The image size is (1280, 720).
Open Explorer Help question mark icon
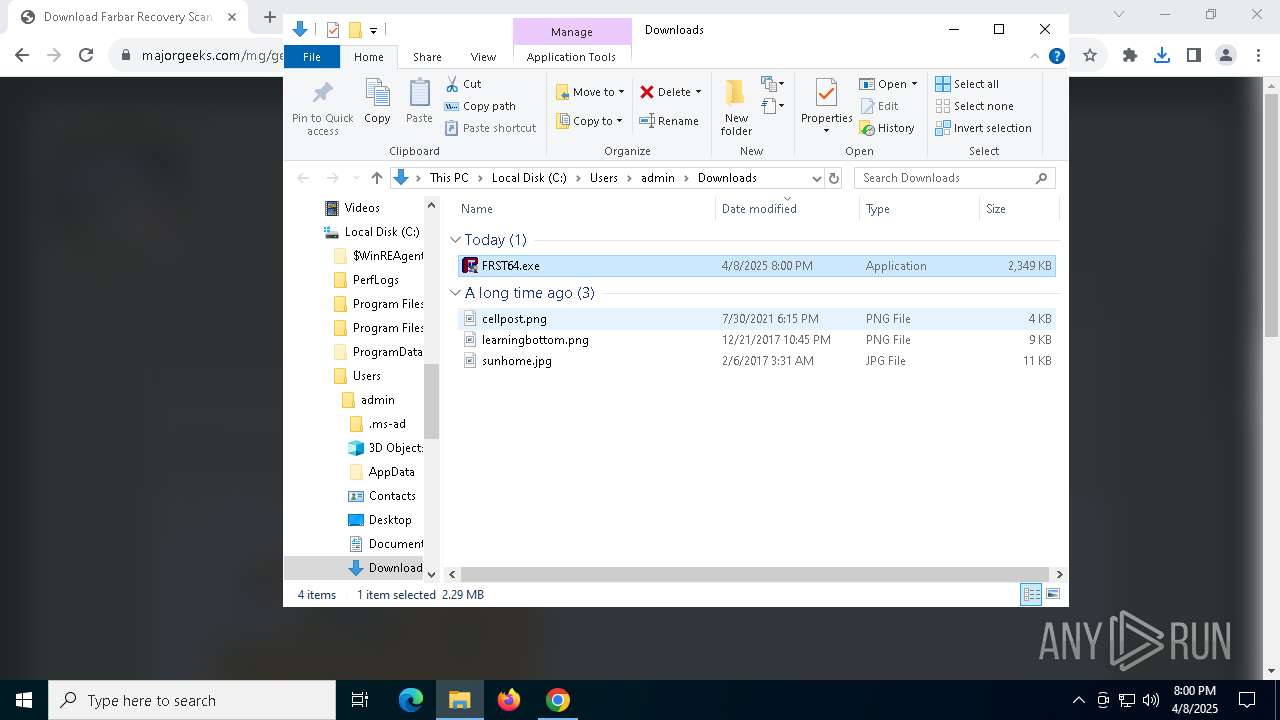click(1056, 56)
